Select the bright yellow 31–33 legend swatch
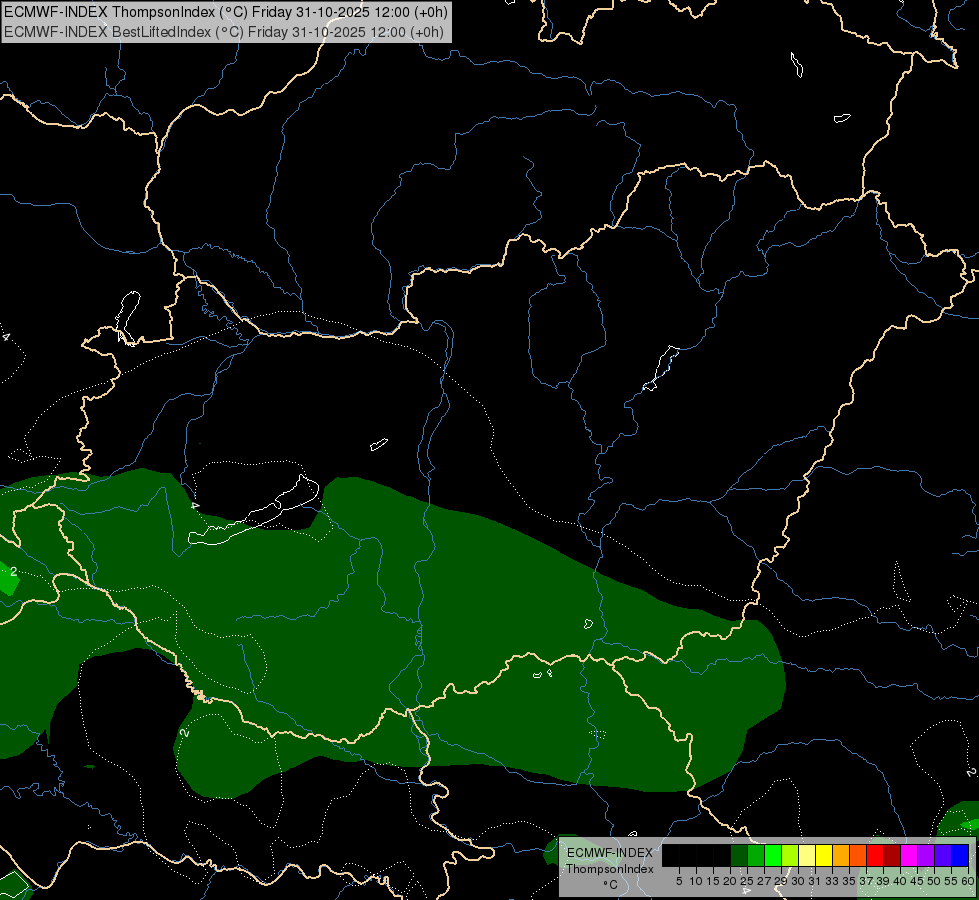This screenshot has height=900, width=979. [824, 855]
